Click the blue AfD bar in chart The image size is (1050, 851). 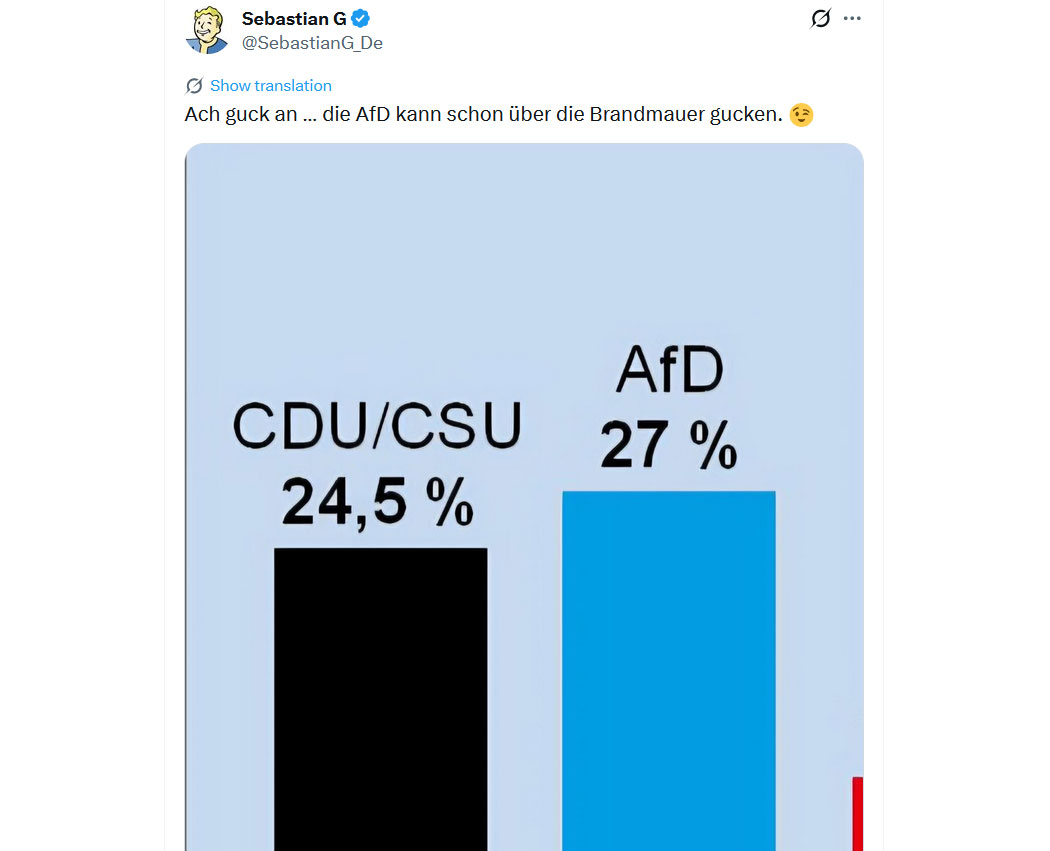pyautogui.click(x=668, y=670)
